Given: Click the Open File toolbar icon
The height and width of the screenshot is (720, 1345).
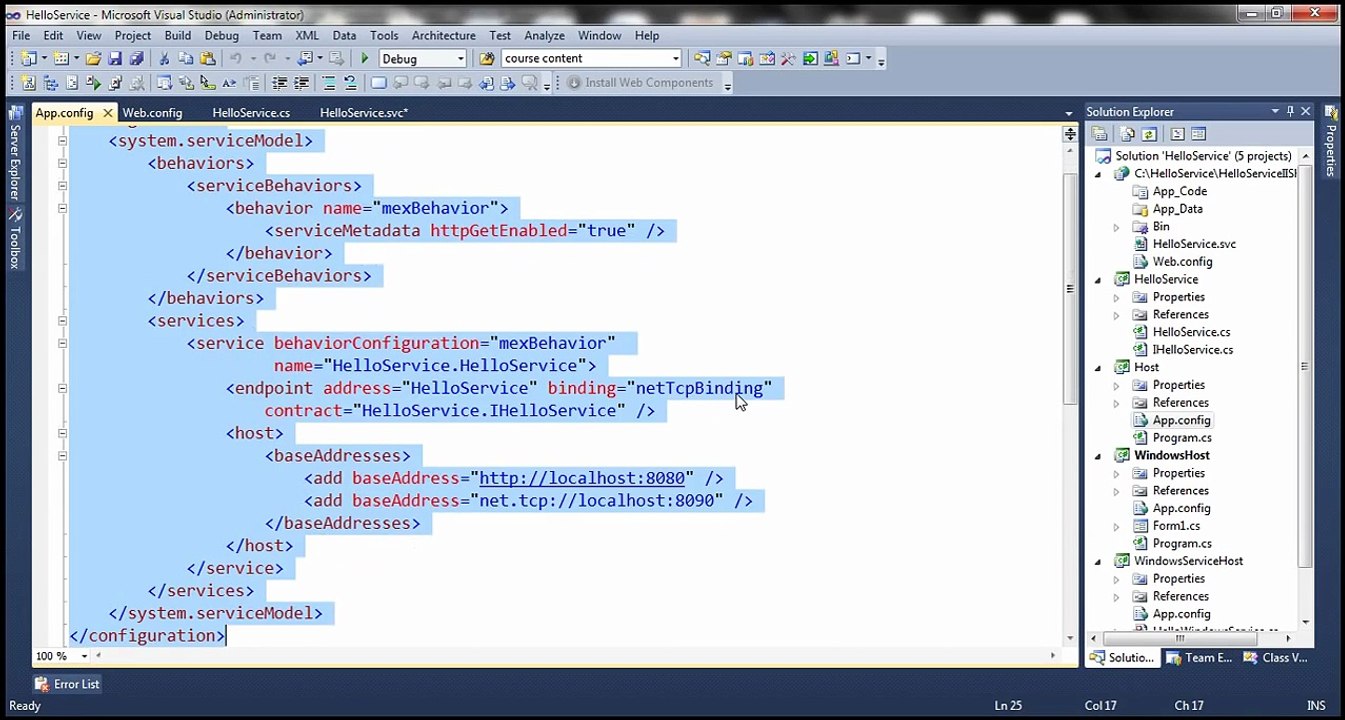Looking at the screenshot, I should (92, 59).
